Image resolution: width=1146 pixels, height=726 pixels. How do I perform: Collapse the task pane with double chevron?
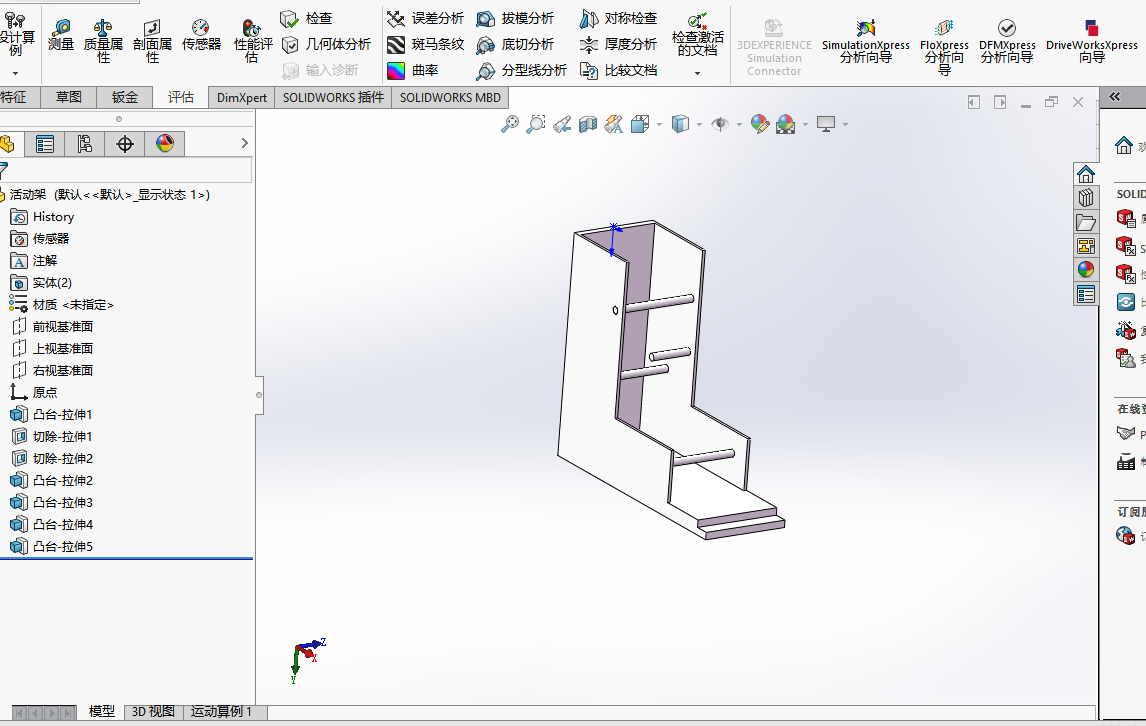pos(1115,97)
